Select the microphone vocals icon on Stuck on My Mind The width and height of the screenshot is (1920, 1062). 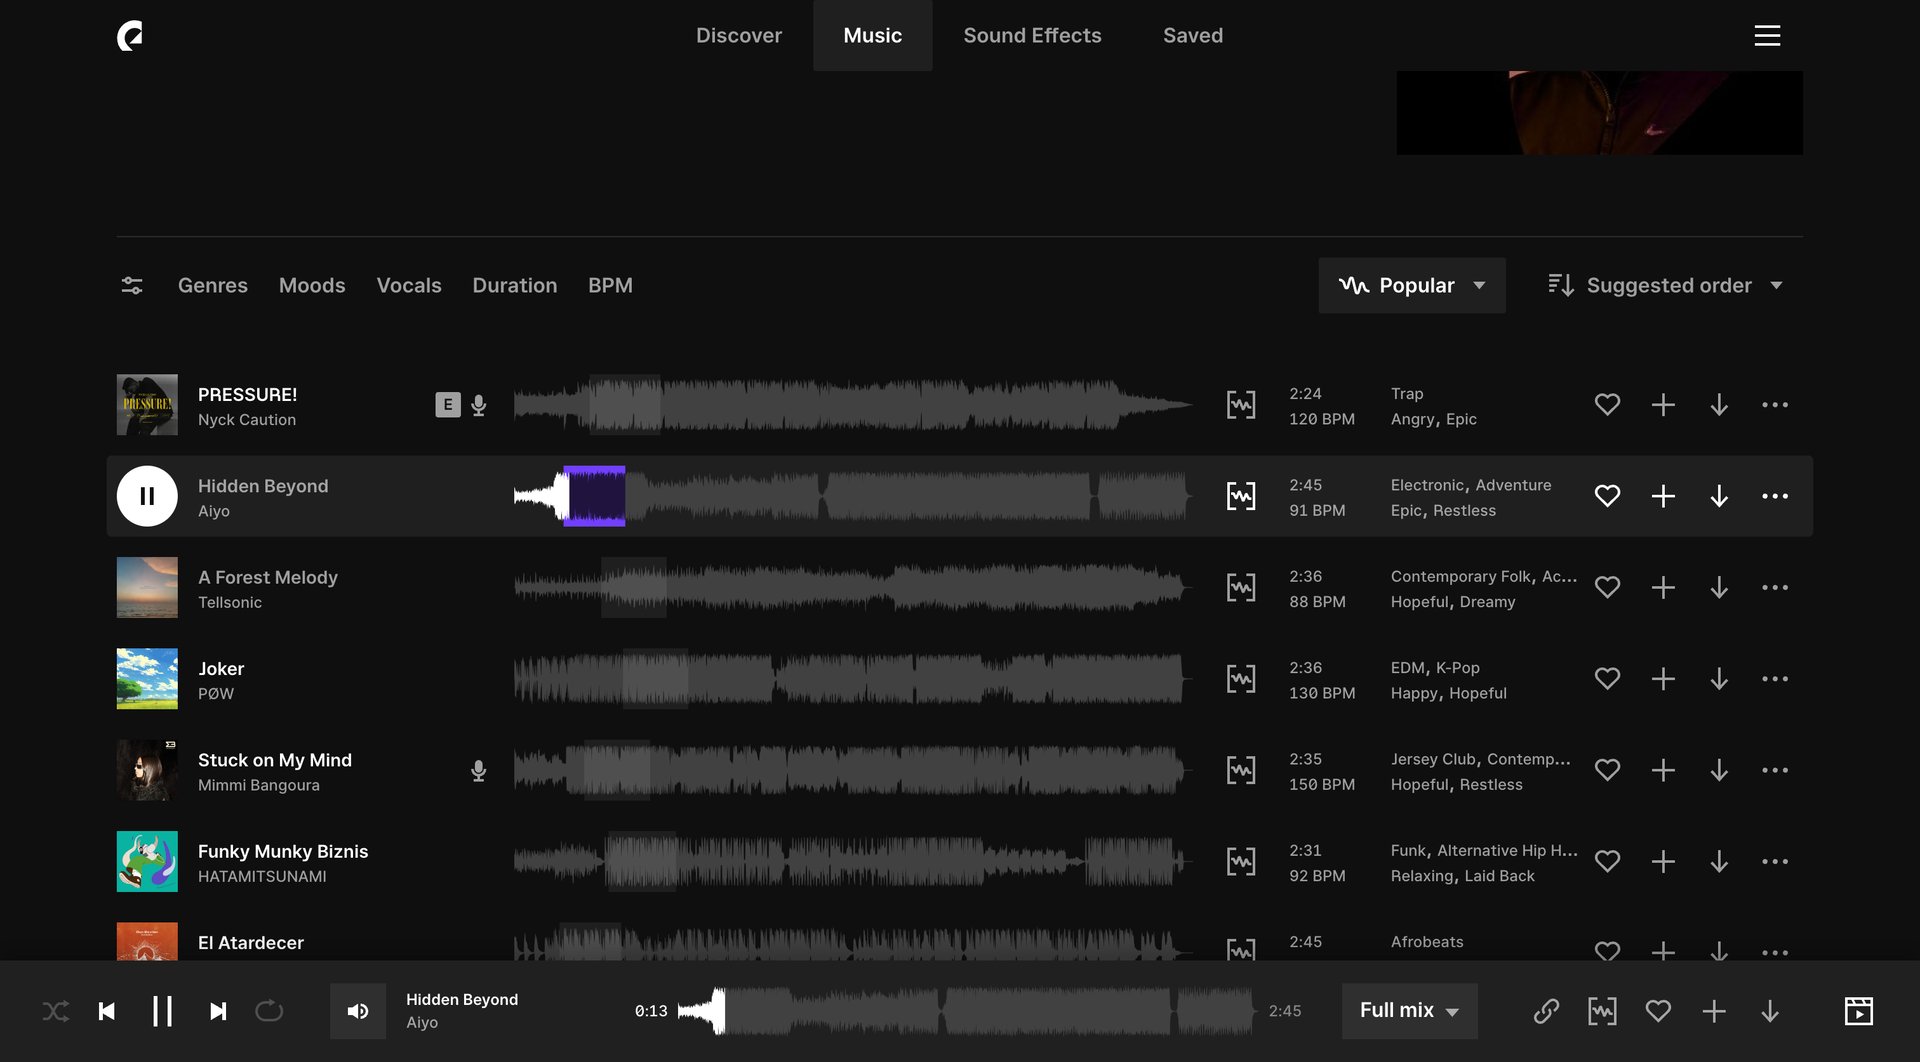pyautogui.click(x=478, y=770)
